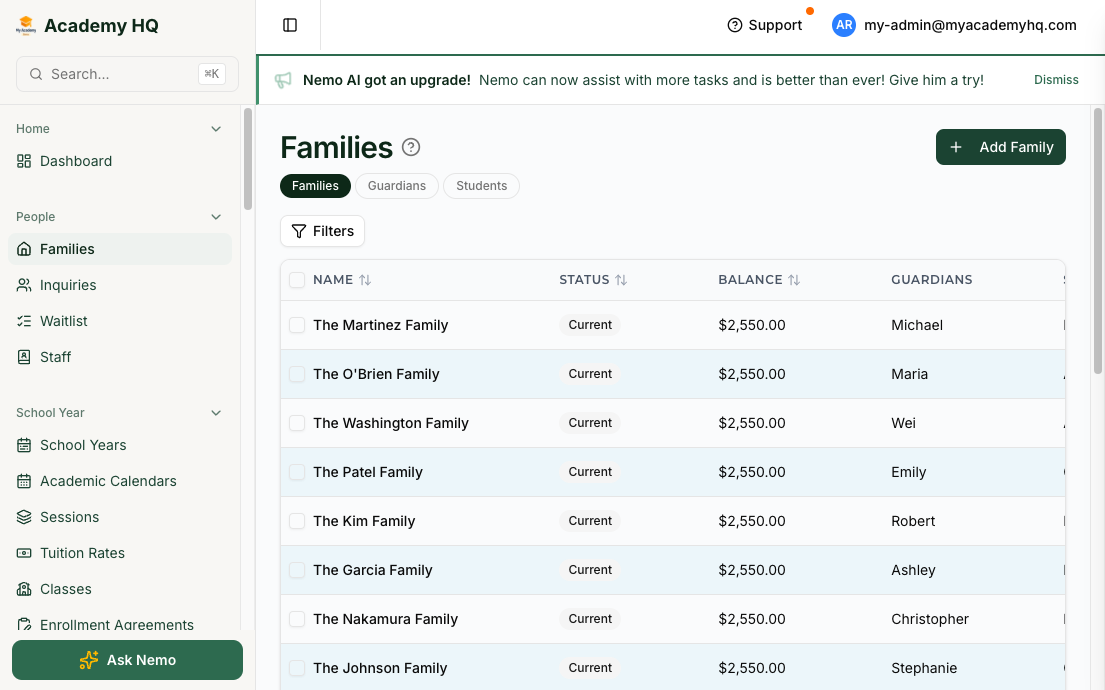Click the Families house icon in sidebar

[x=24, y=249]
